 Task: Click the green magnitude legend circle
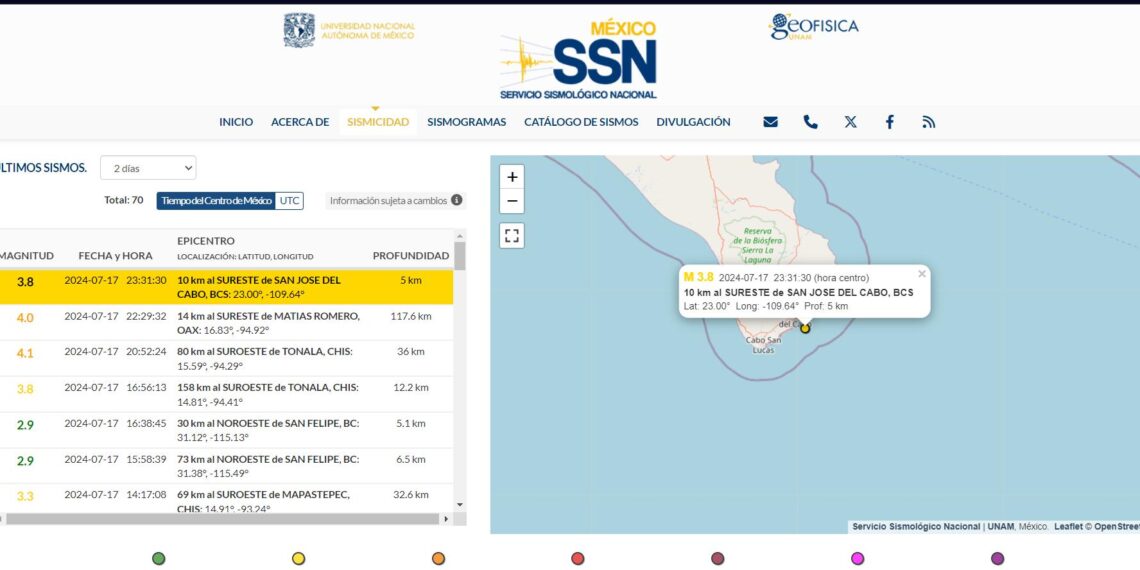[x=158, y=558]
